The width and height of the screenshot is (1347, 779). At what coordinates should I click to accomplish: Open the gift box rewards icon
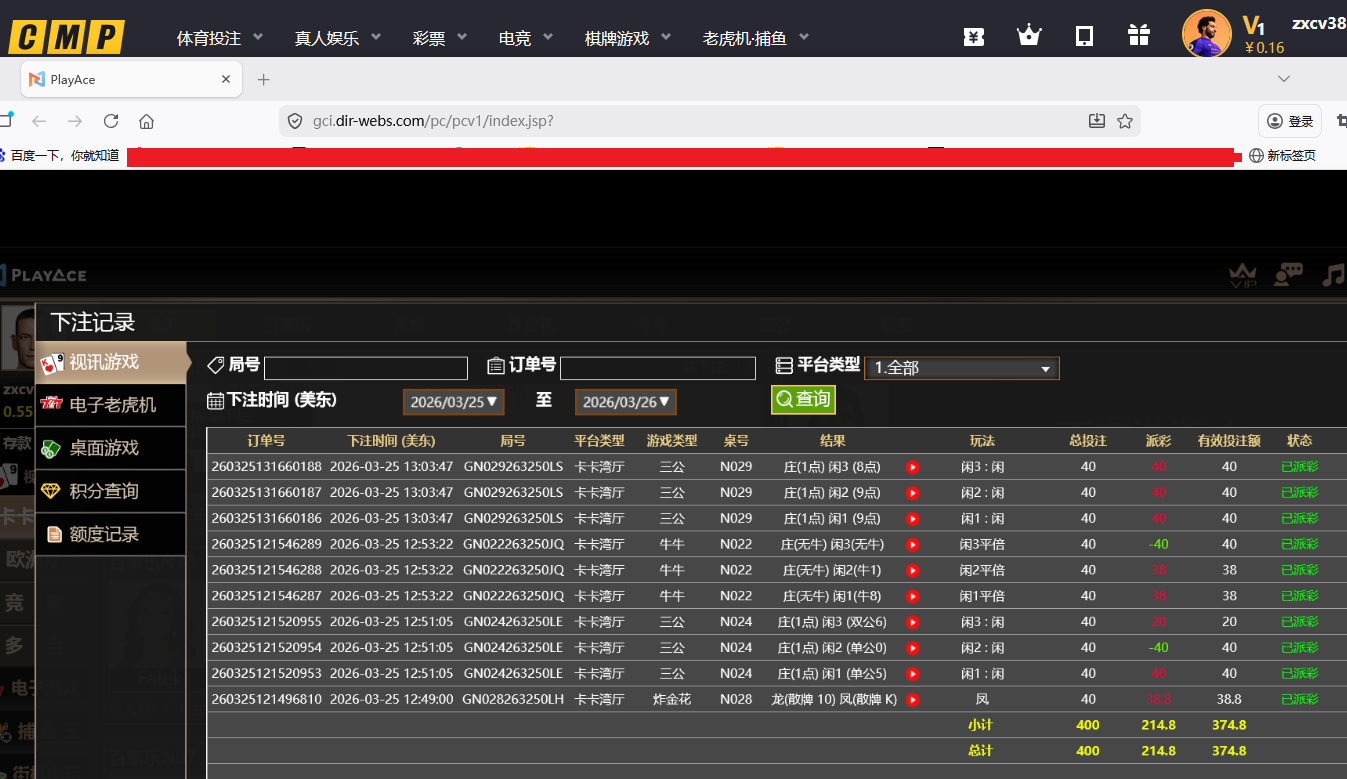1139,36
